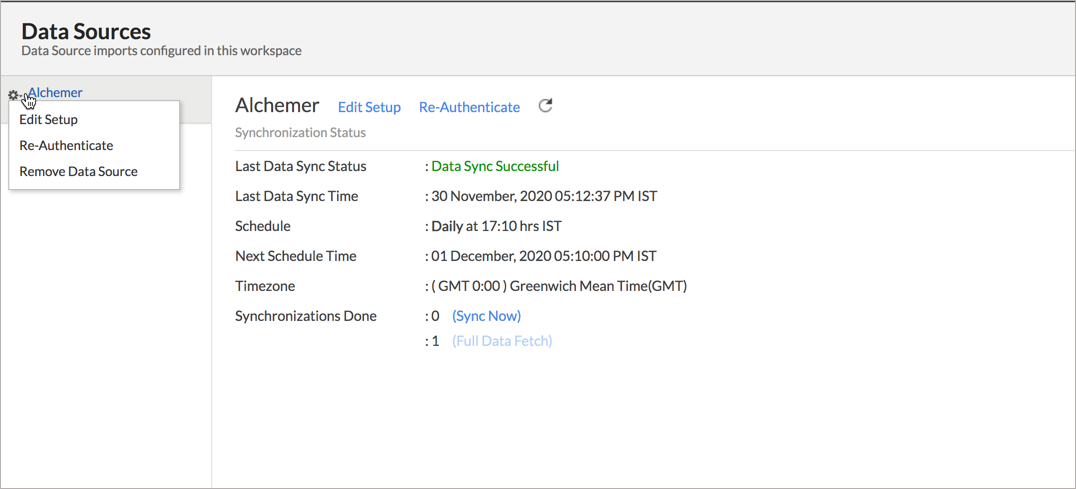The height and width of the screenshot is (489, 1076).
Task: Choose Edit Setup from the dropdown menu
Action: pyautogui.click(x=48, y=119)
